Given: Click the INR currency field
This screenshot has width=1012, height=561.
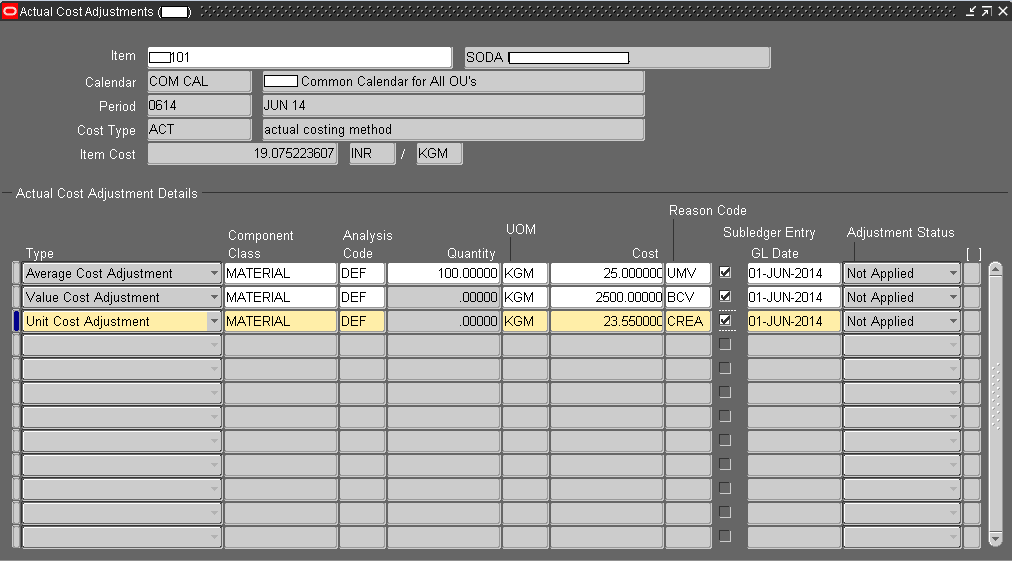Looking at the screenshot, I should point(372,154).
